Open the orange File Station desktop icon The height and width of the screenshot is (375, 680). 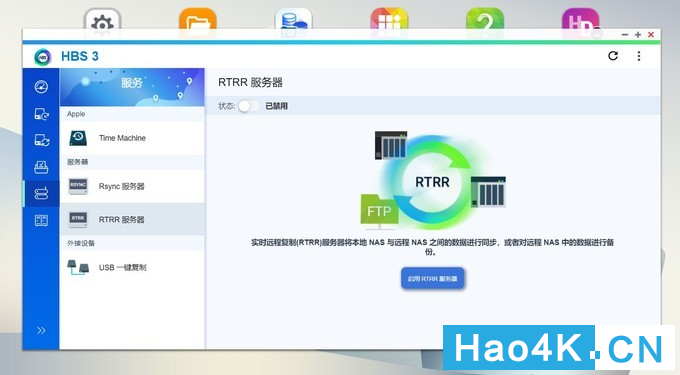198,21
